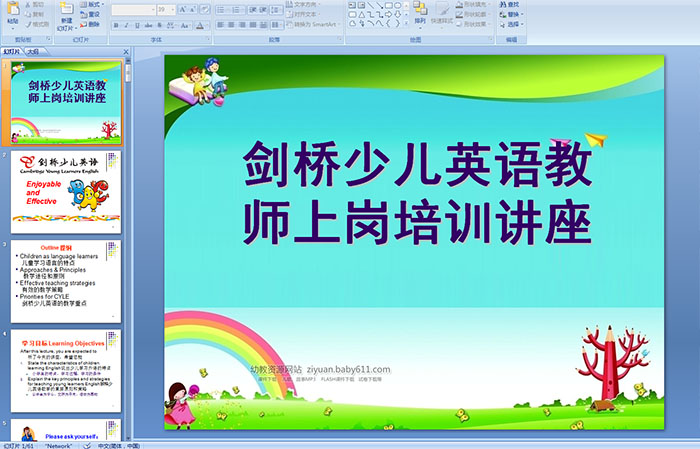Click the Cut (剪切) button

tap(35, 4)
